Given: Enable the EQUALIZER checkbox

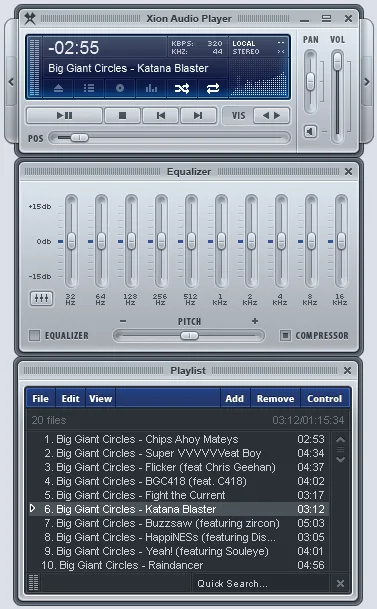Looking at the screenshot, I should pyautogui.click(x=35, y=335).
